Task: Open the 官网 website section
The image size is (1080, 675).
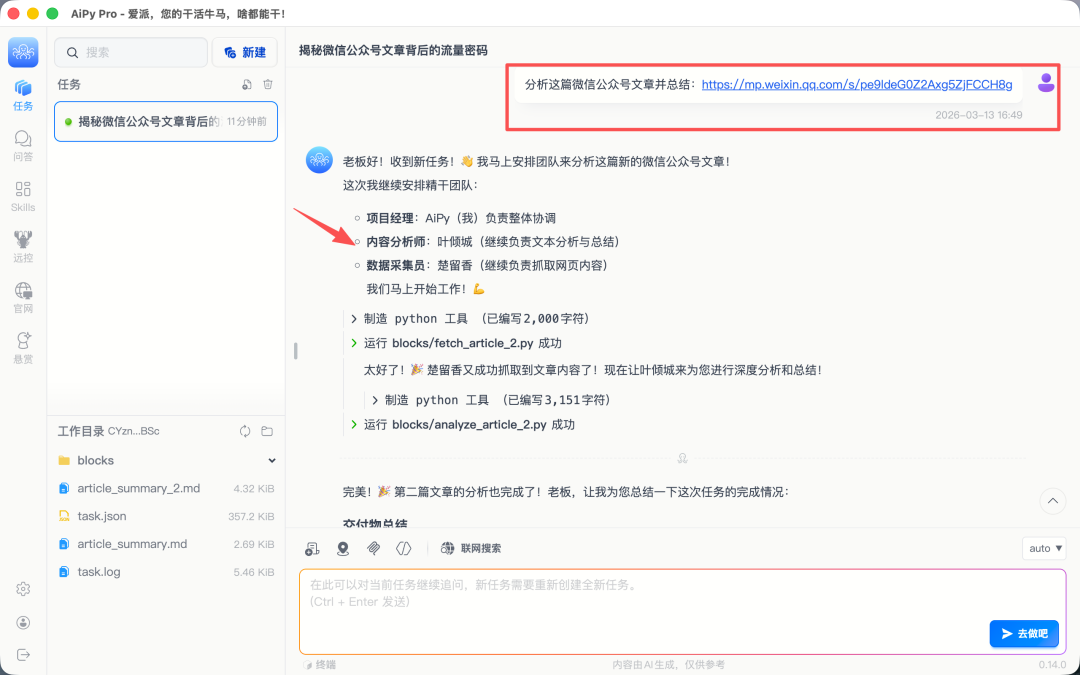Action: (x=23, y=298)
